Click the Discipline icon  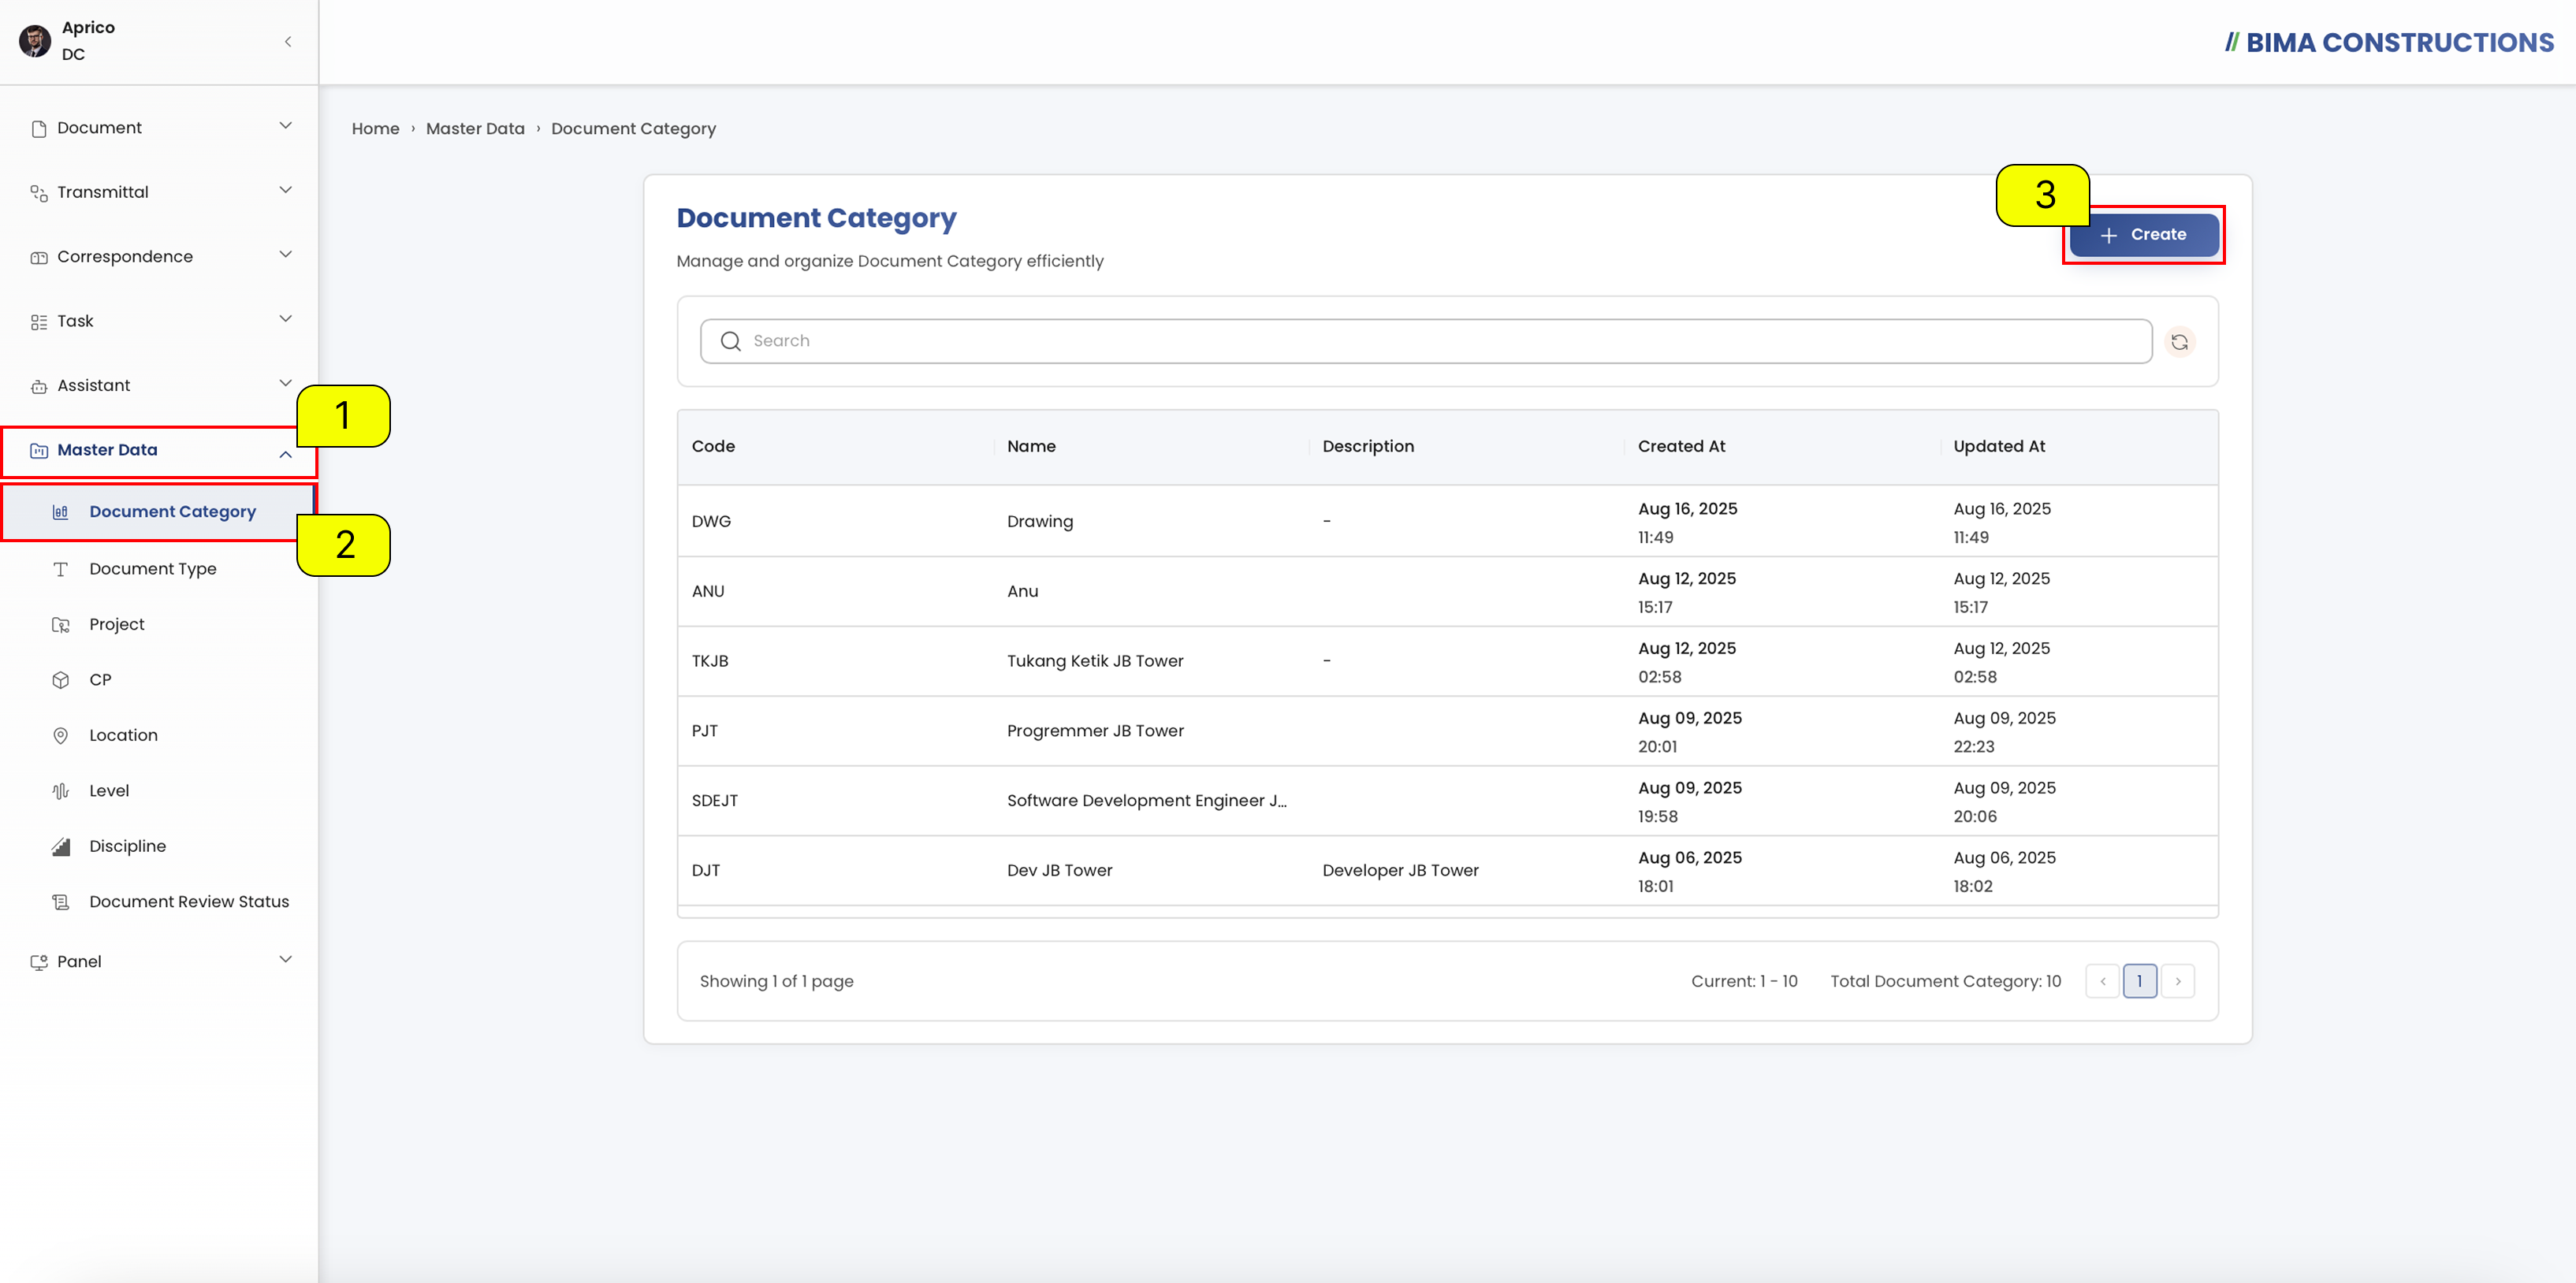pyautogui.click(x=61, y=847)
